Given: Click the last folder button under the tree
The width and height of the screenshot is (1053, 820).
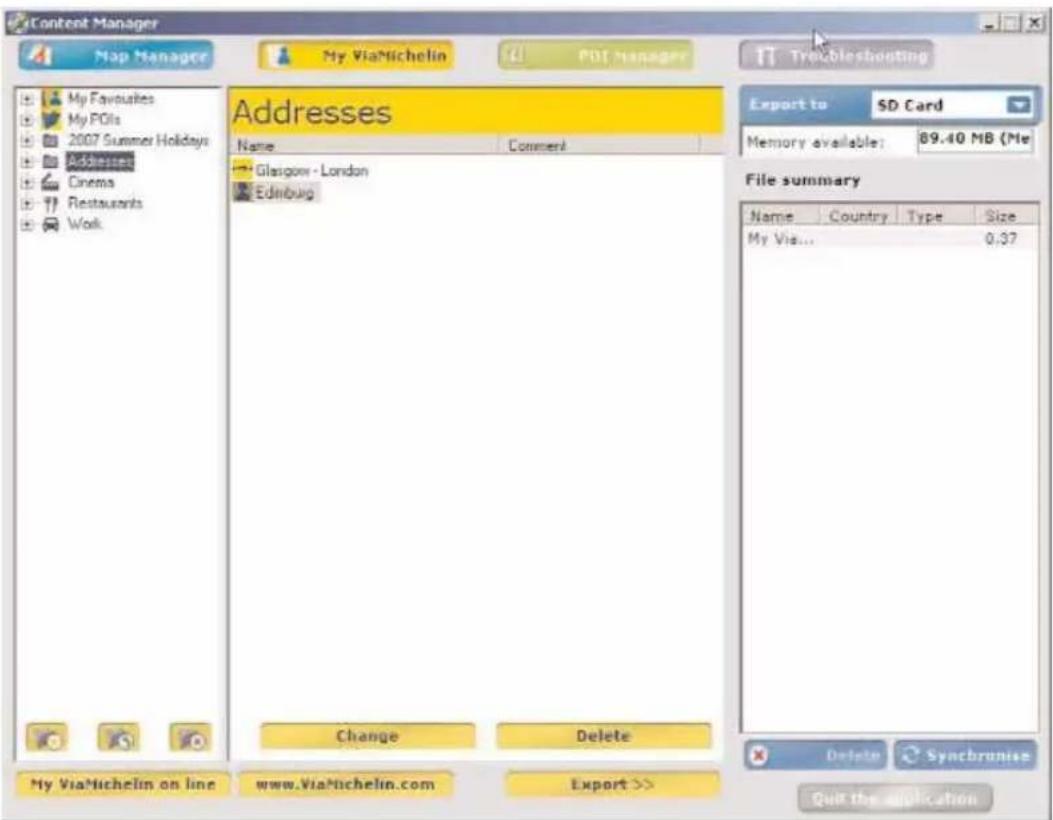Looking at the screenshot, I should pyautogui.click(x=190, y=737).
